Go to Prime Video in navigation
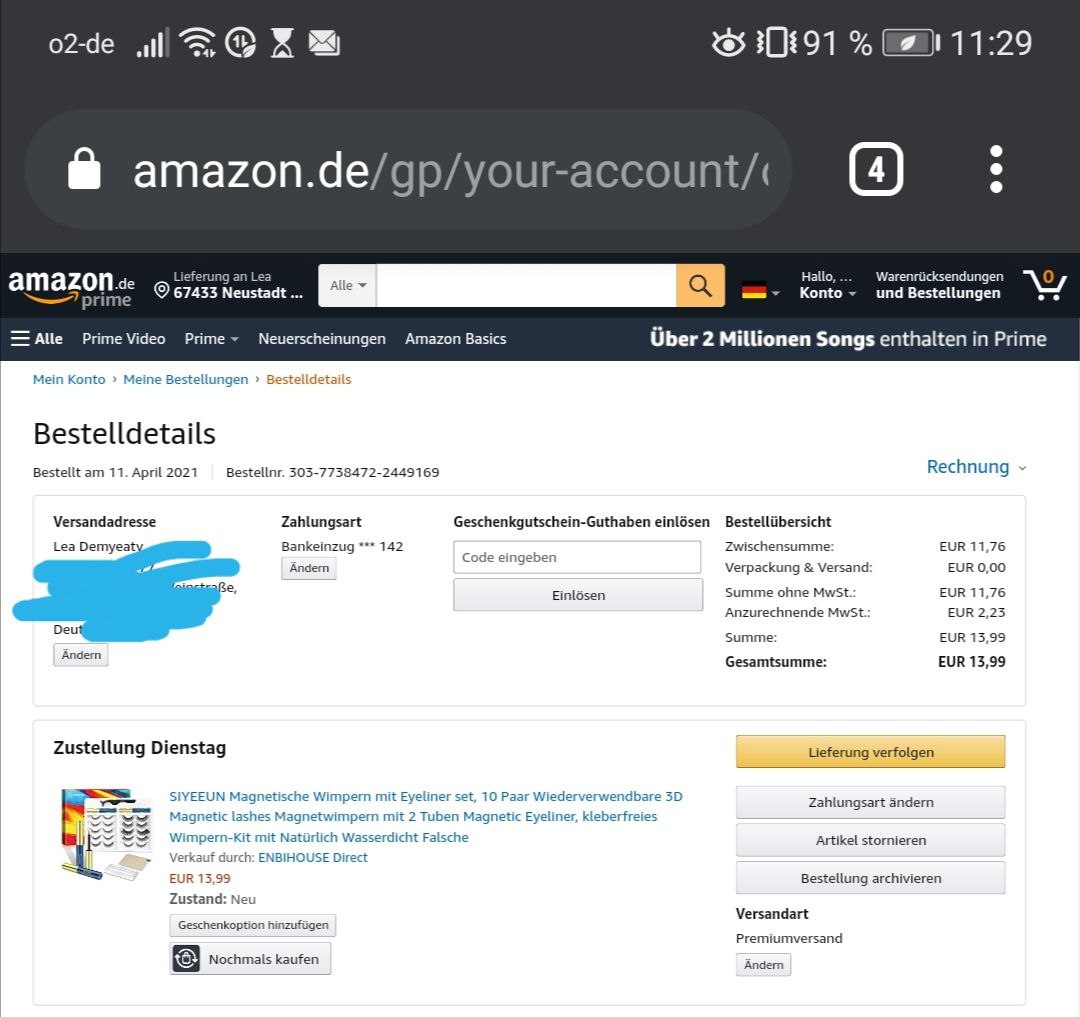Image resolution: width=1080 pixels, height=1017 pixels. click(123, 339)
